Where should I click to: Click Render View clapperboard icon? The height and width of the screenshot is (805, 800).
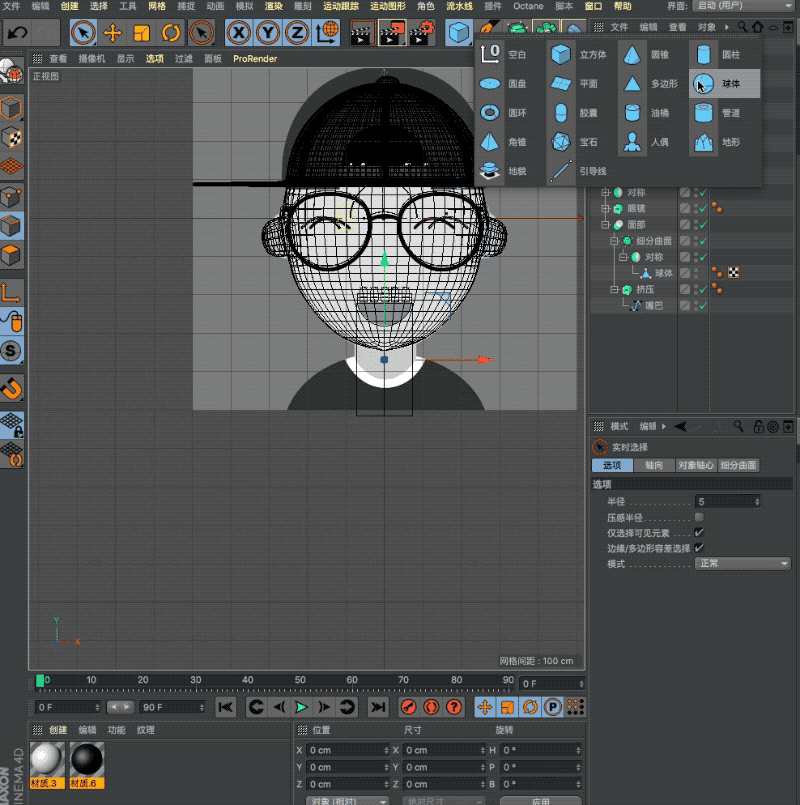363,33
